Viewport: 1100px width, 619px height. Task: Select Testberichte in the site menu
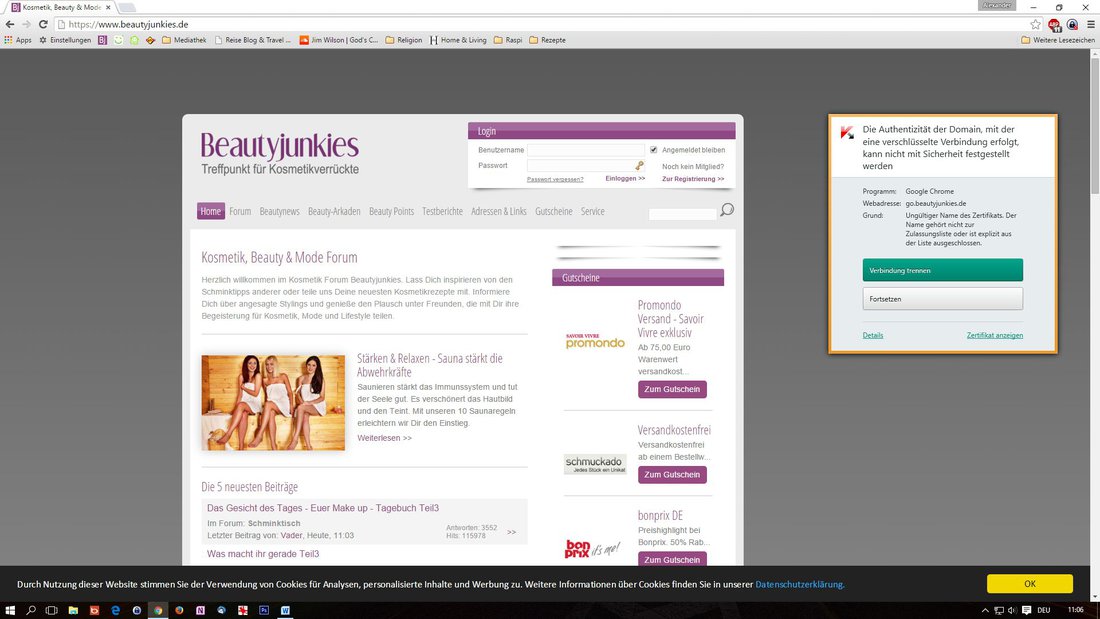click(x=442, y=211)
